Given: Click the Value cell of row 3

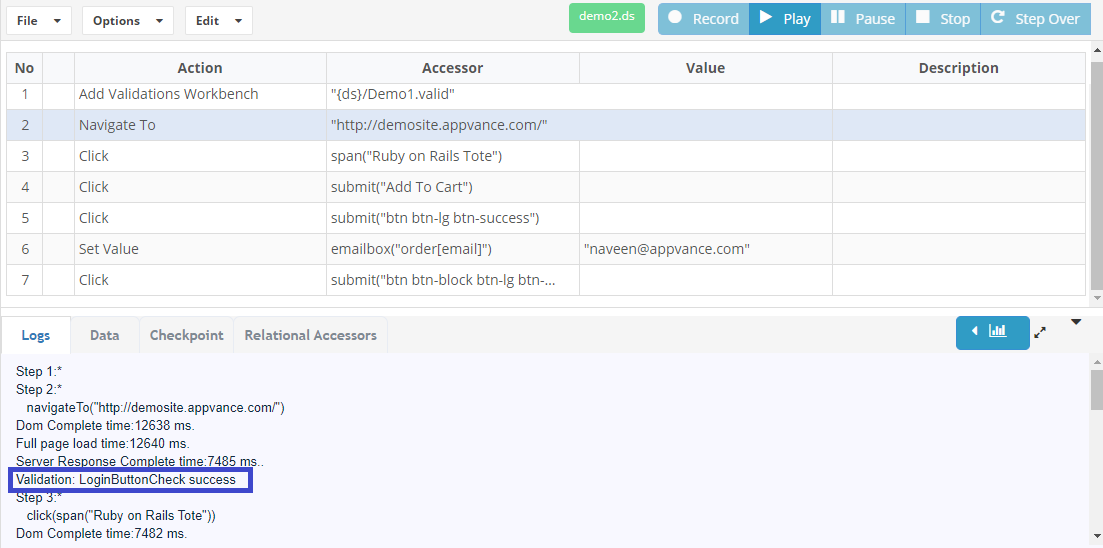Looking at the screenshot, I should 706,156.
